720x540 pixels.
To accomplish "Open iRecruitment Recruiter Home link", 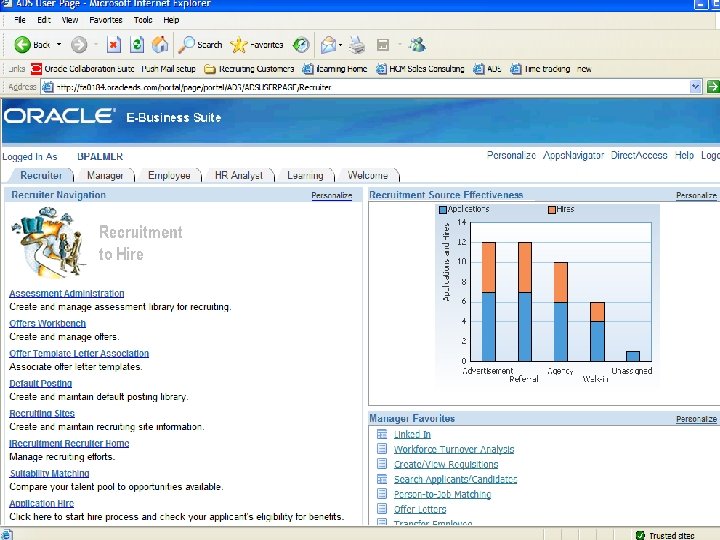I will pos(69,443).
